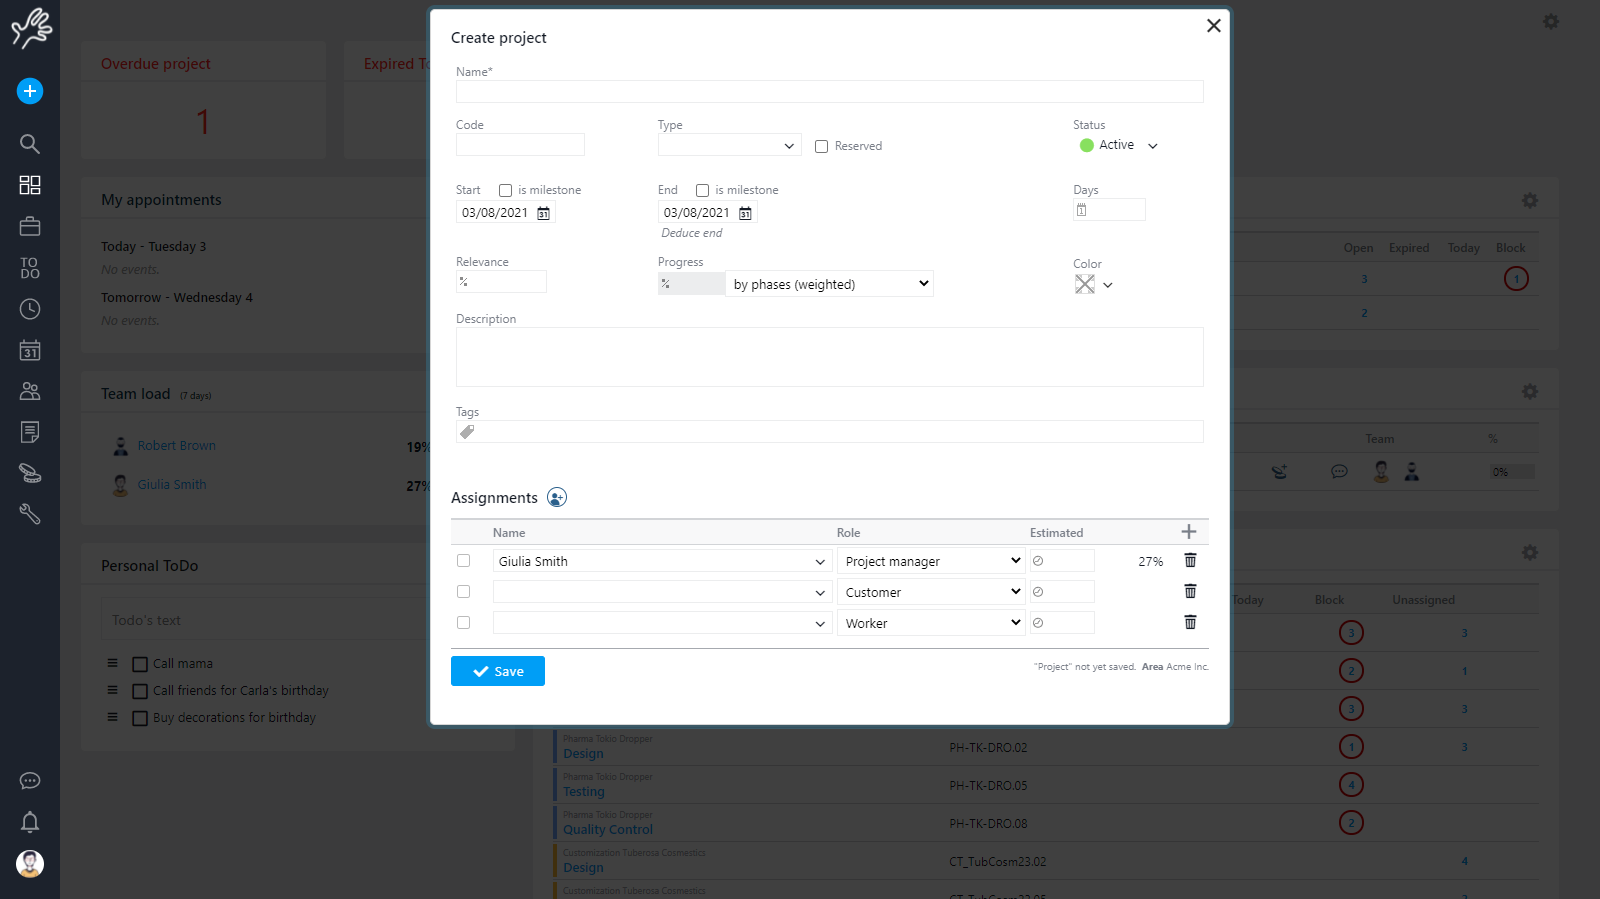
Task: Open the calendar section in sidebar
Action: point(30,350)
